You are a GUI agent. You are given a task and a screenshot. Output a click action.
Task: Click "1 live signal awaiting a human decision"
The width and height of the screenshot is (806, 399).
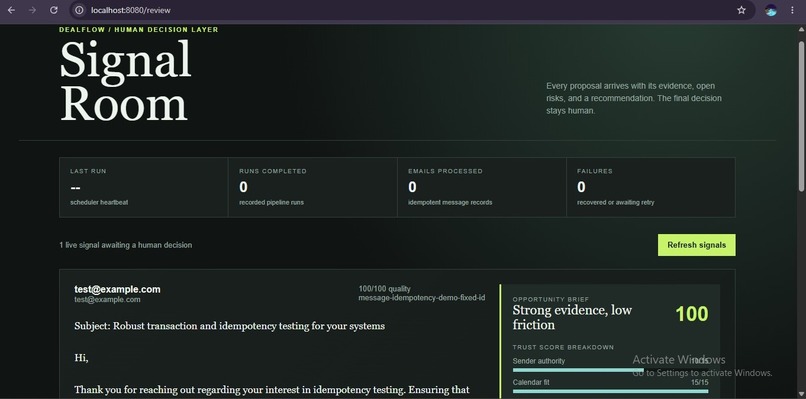pos(125,245)
